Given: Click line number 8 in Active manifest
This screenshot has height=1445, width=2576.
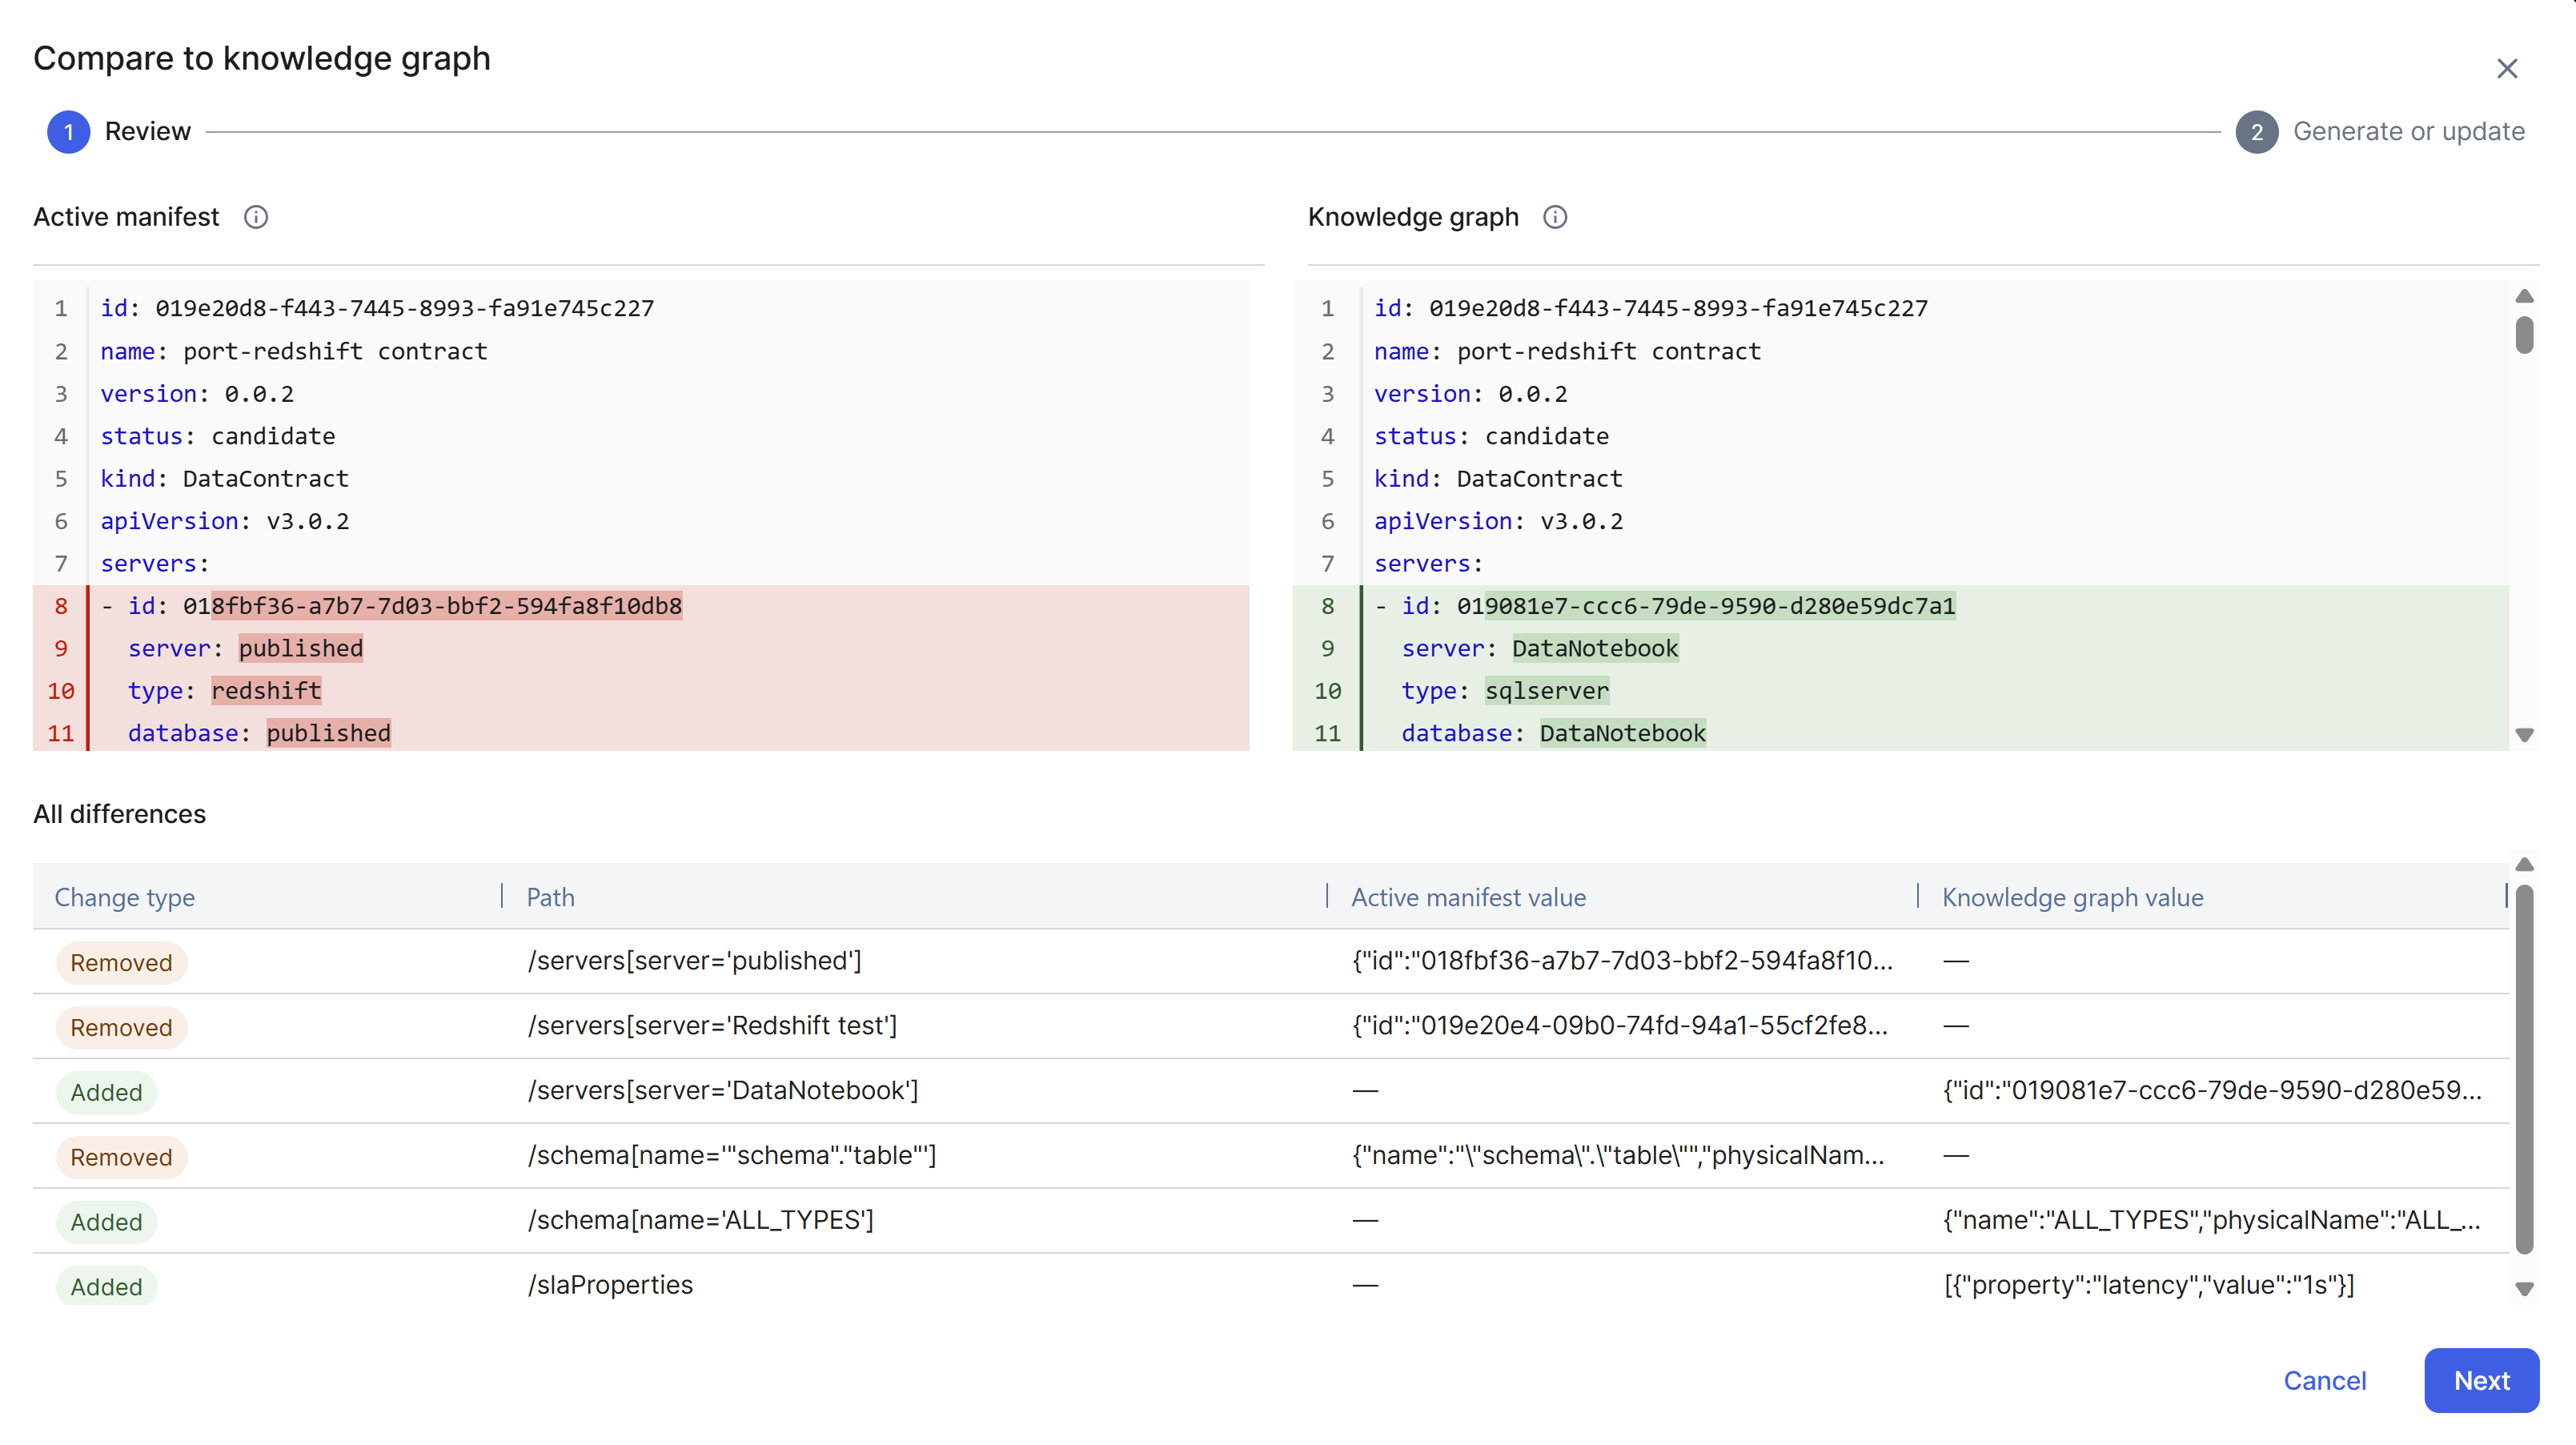Looking at the screenshot, I should [61, 606].
